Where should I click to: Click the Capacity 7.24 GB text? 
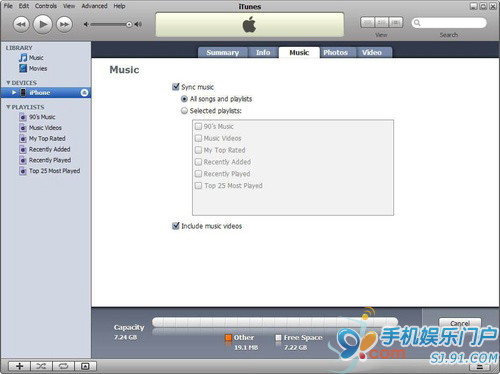coord(129,332)
